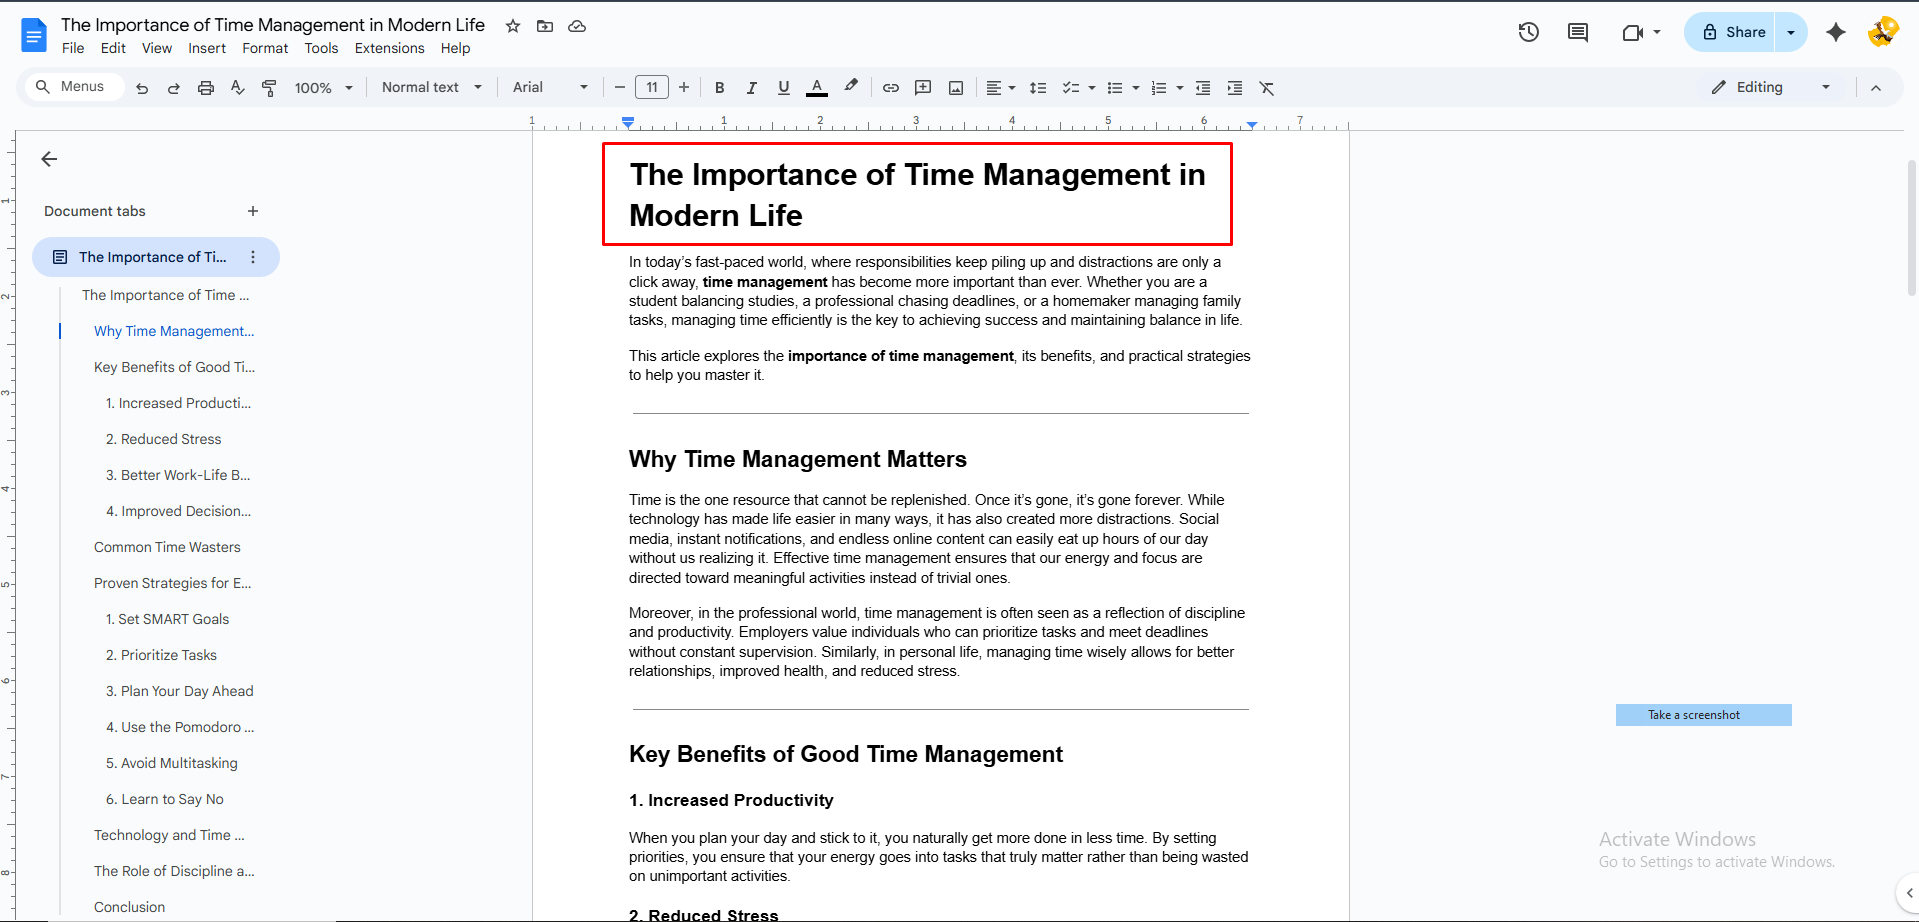The width and height of the screenshot is (1919, 922).
Task: Toggle Underline formatting
Action: (x=784, y=88)
